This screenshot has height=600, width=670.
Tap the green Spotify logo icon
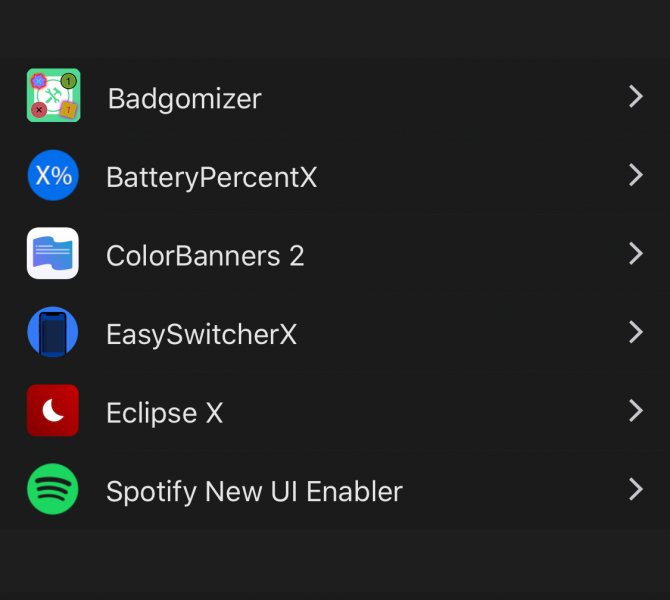click(53, 490)
